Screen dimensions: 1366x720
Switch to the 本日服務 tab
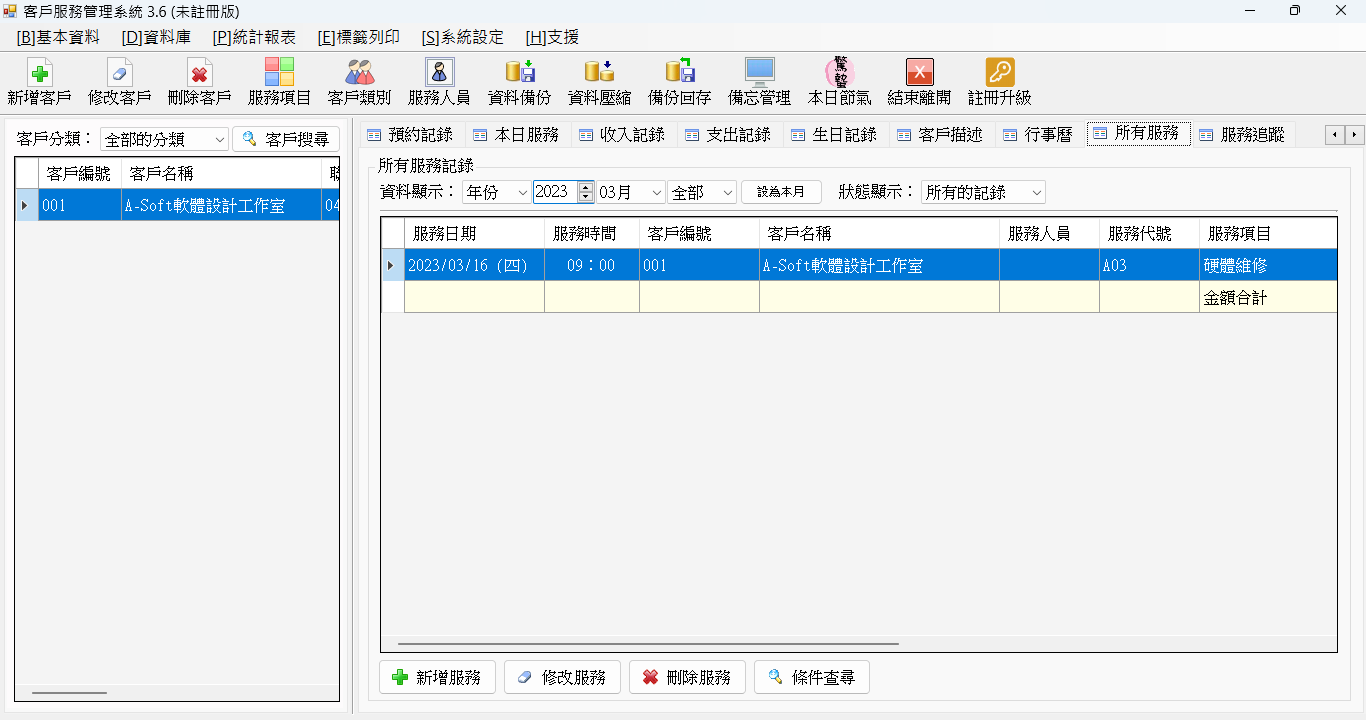pos(517,135)
